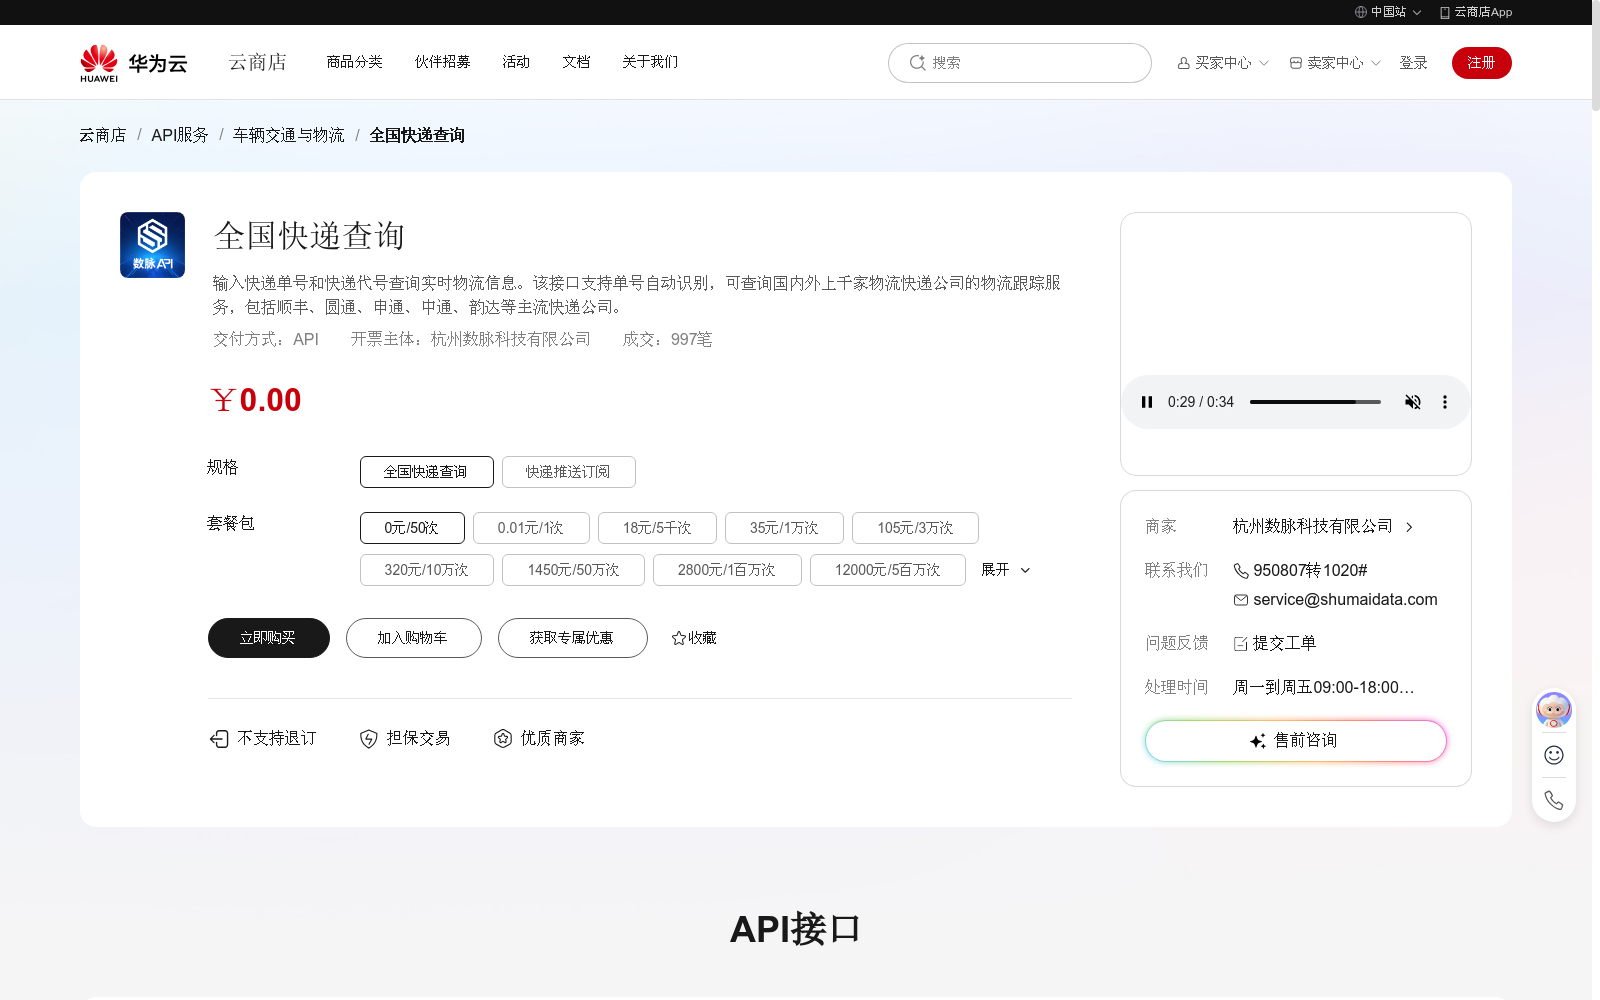Open 文档 menu item

tap(576, 62)
